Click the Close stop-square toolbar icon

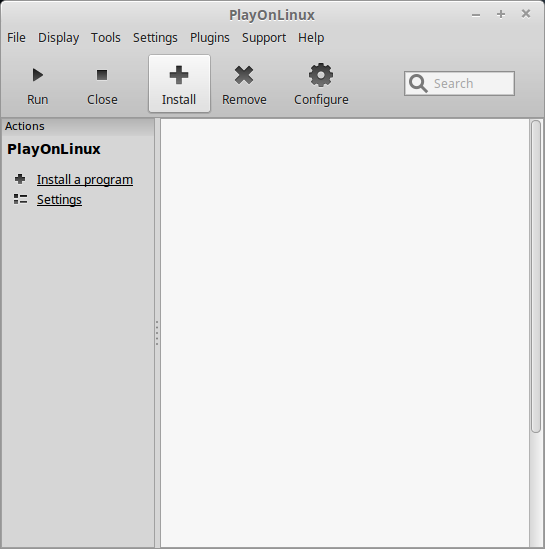102,75
